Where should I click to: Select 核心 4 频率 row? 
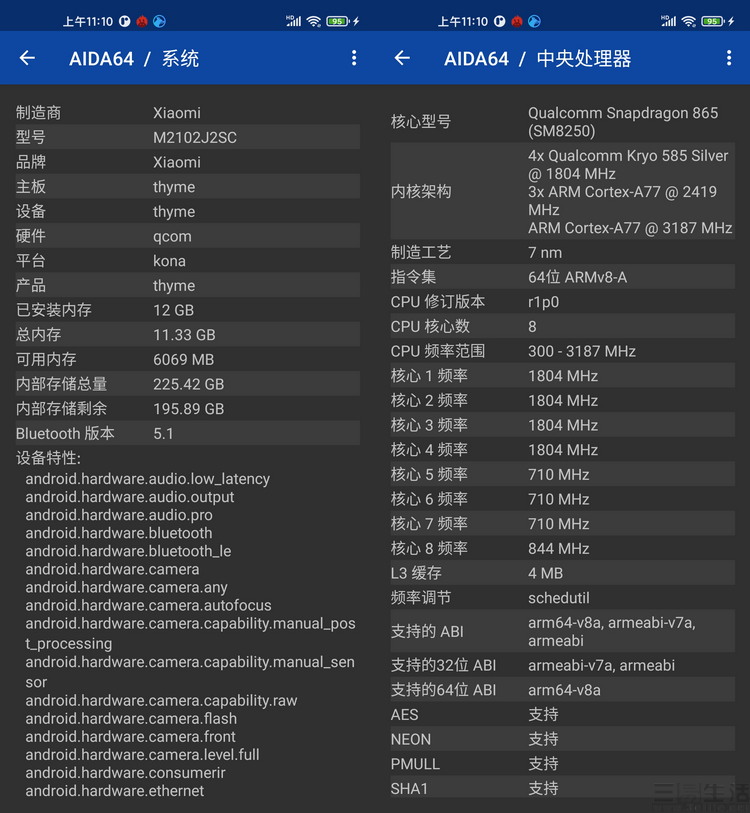[x=563, y=450]
